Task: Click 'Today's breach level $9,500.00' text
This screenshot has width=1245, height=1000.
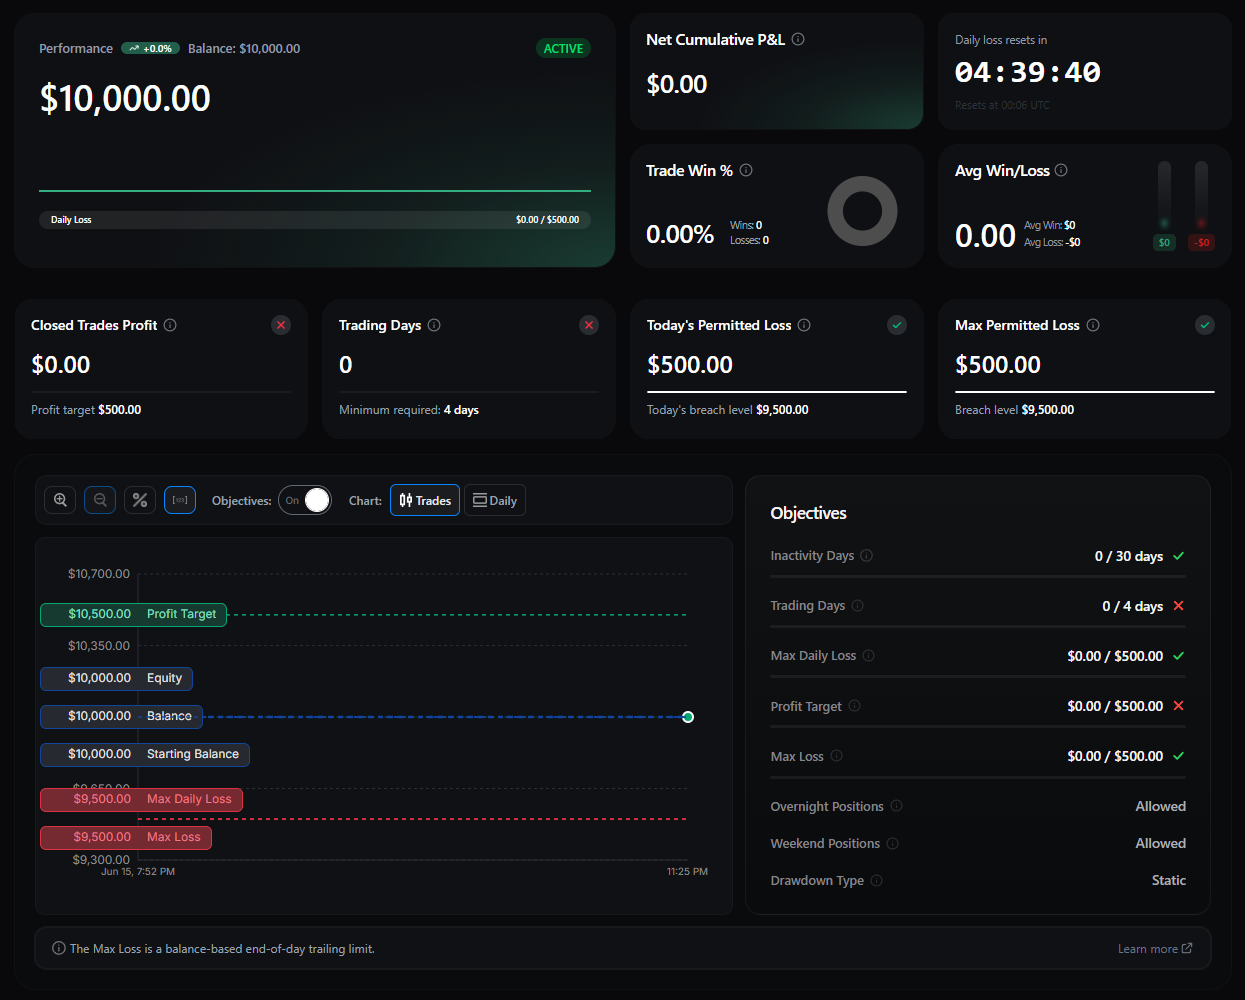Action: [x=728, y=410]
